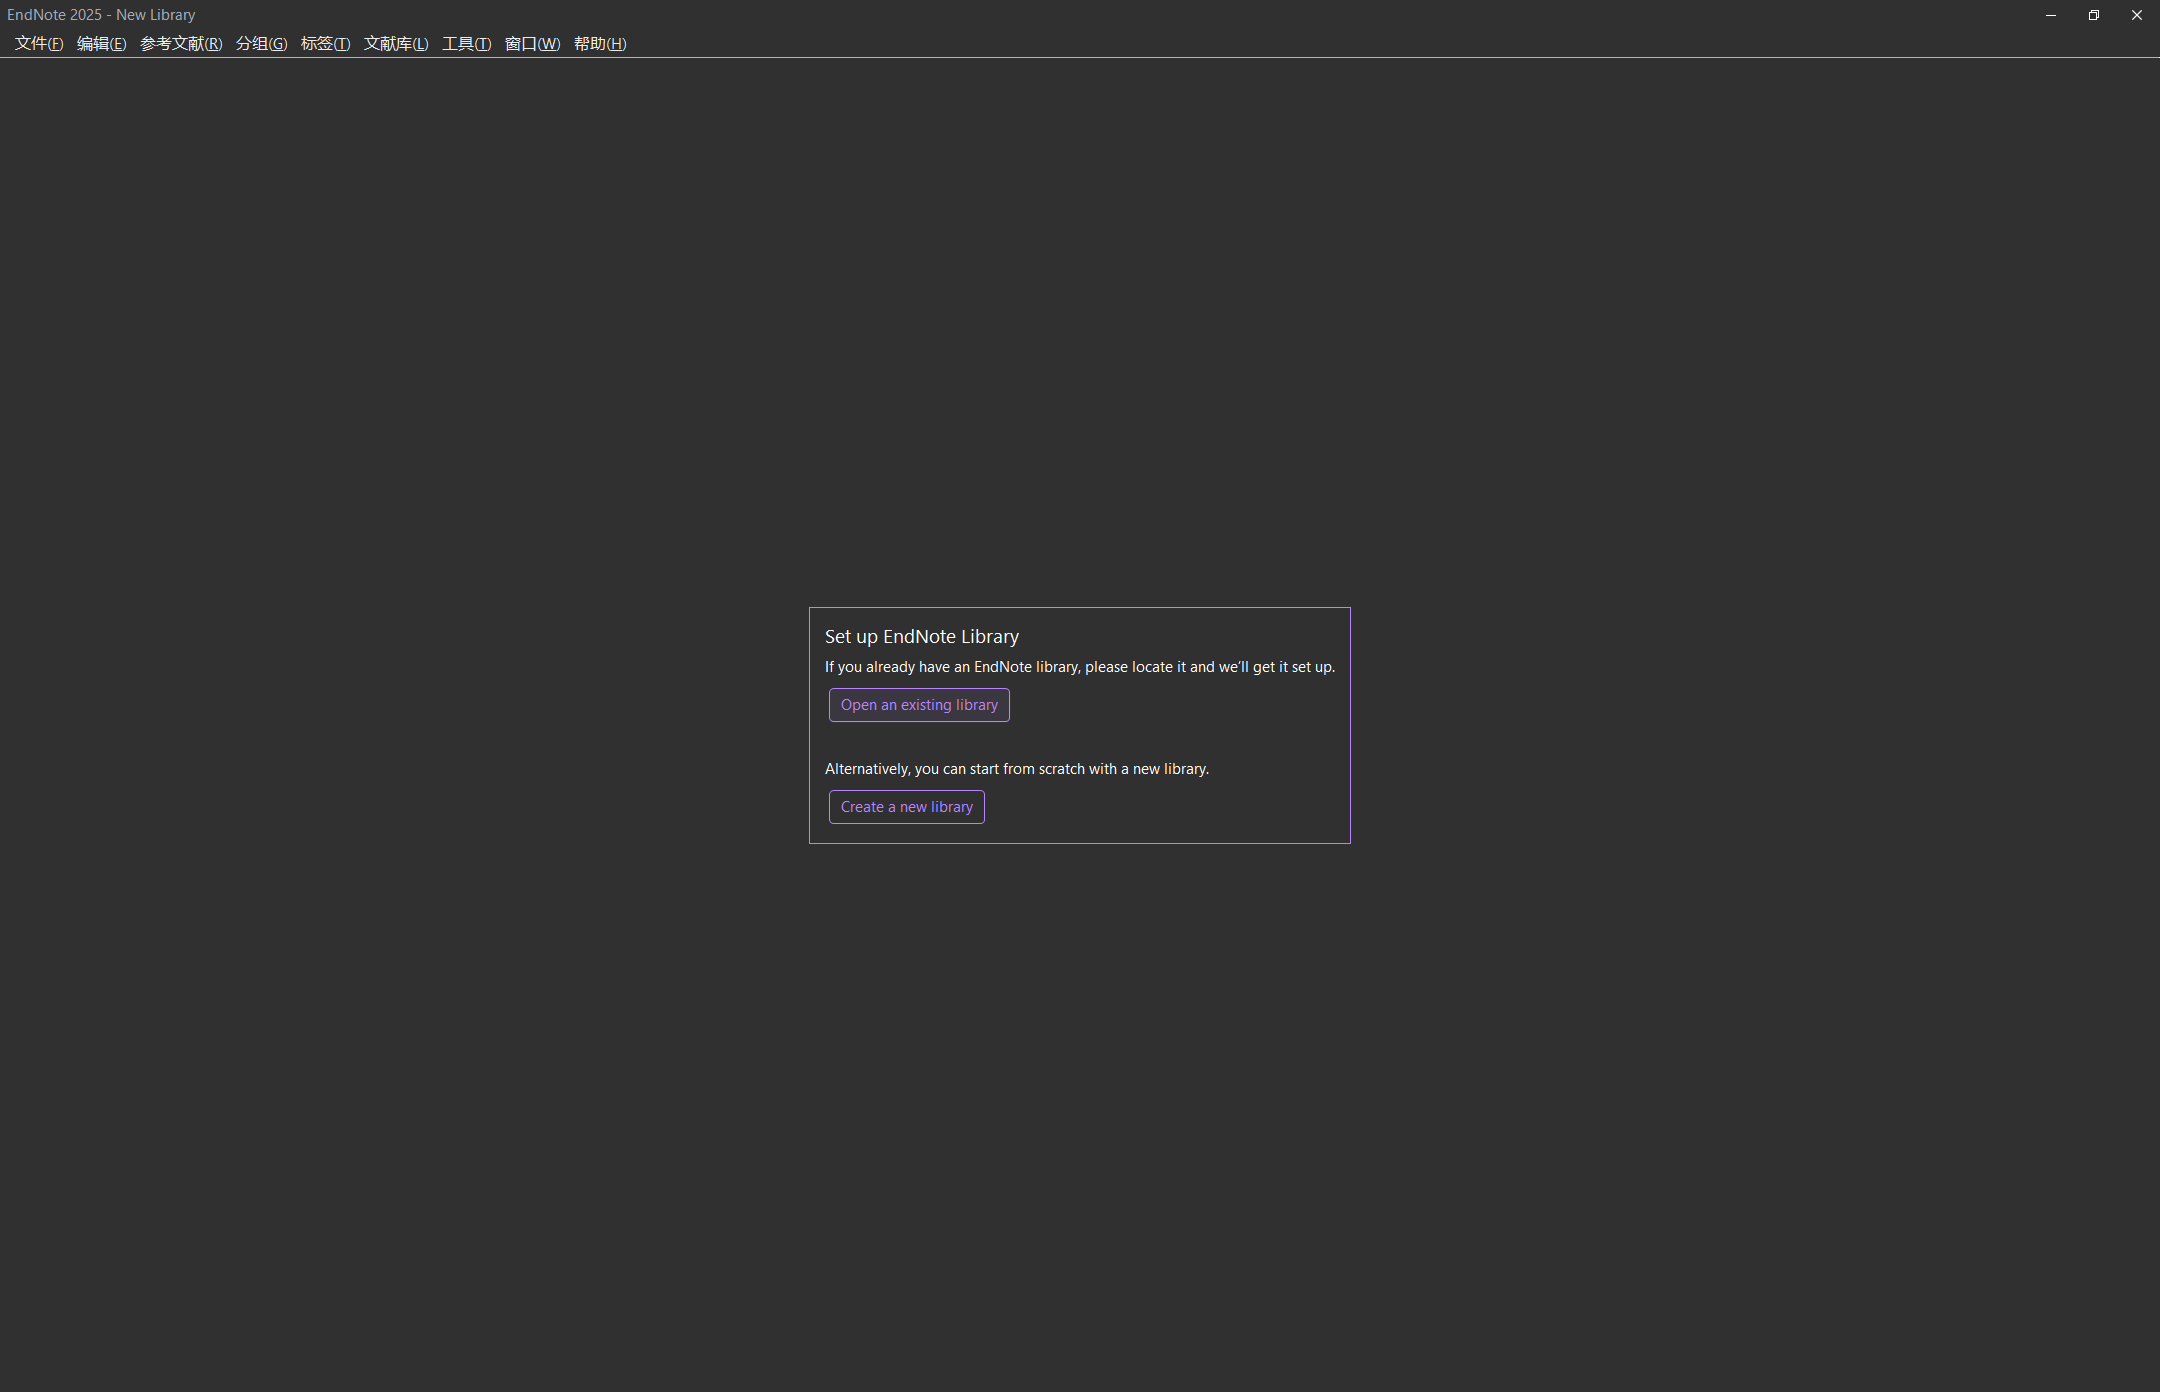
Task: Show the 文献库(L) menu
Action: (396, 44)
